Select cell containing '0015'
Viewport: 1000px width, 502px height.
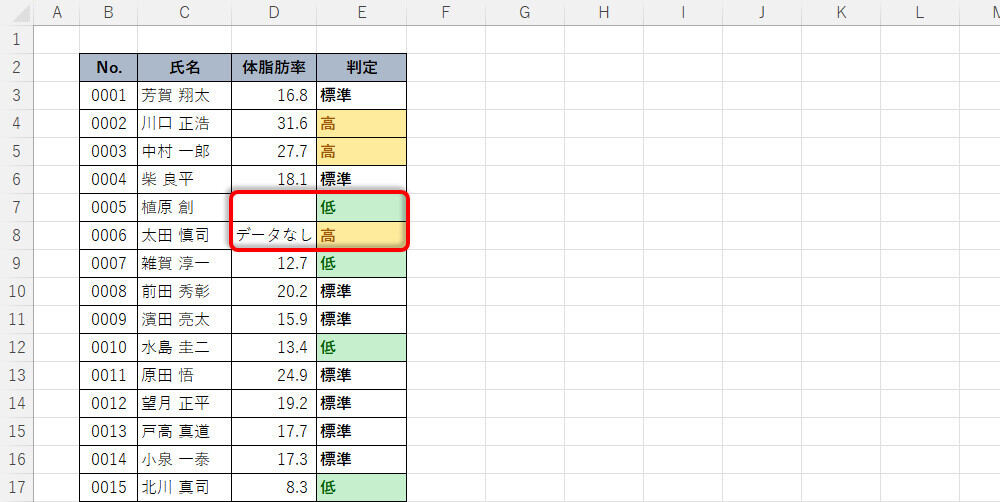108,487
